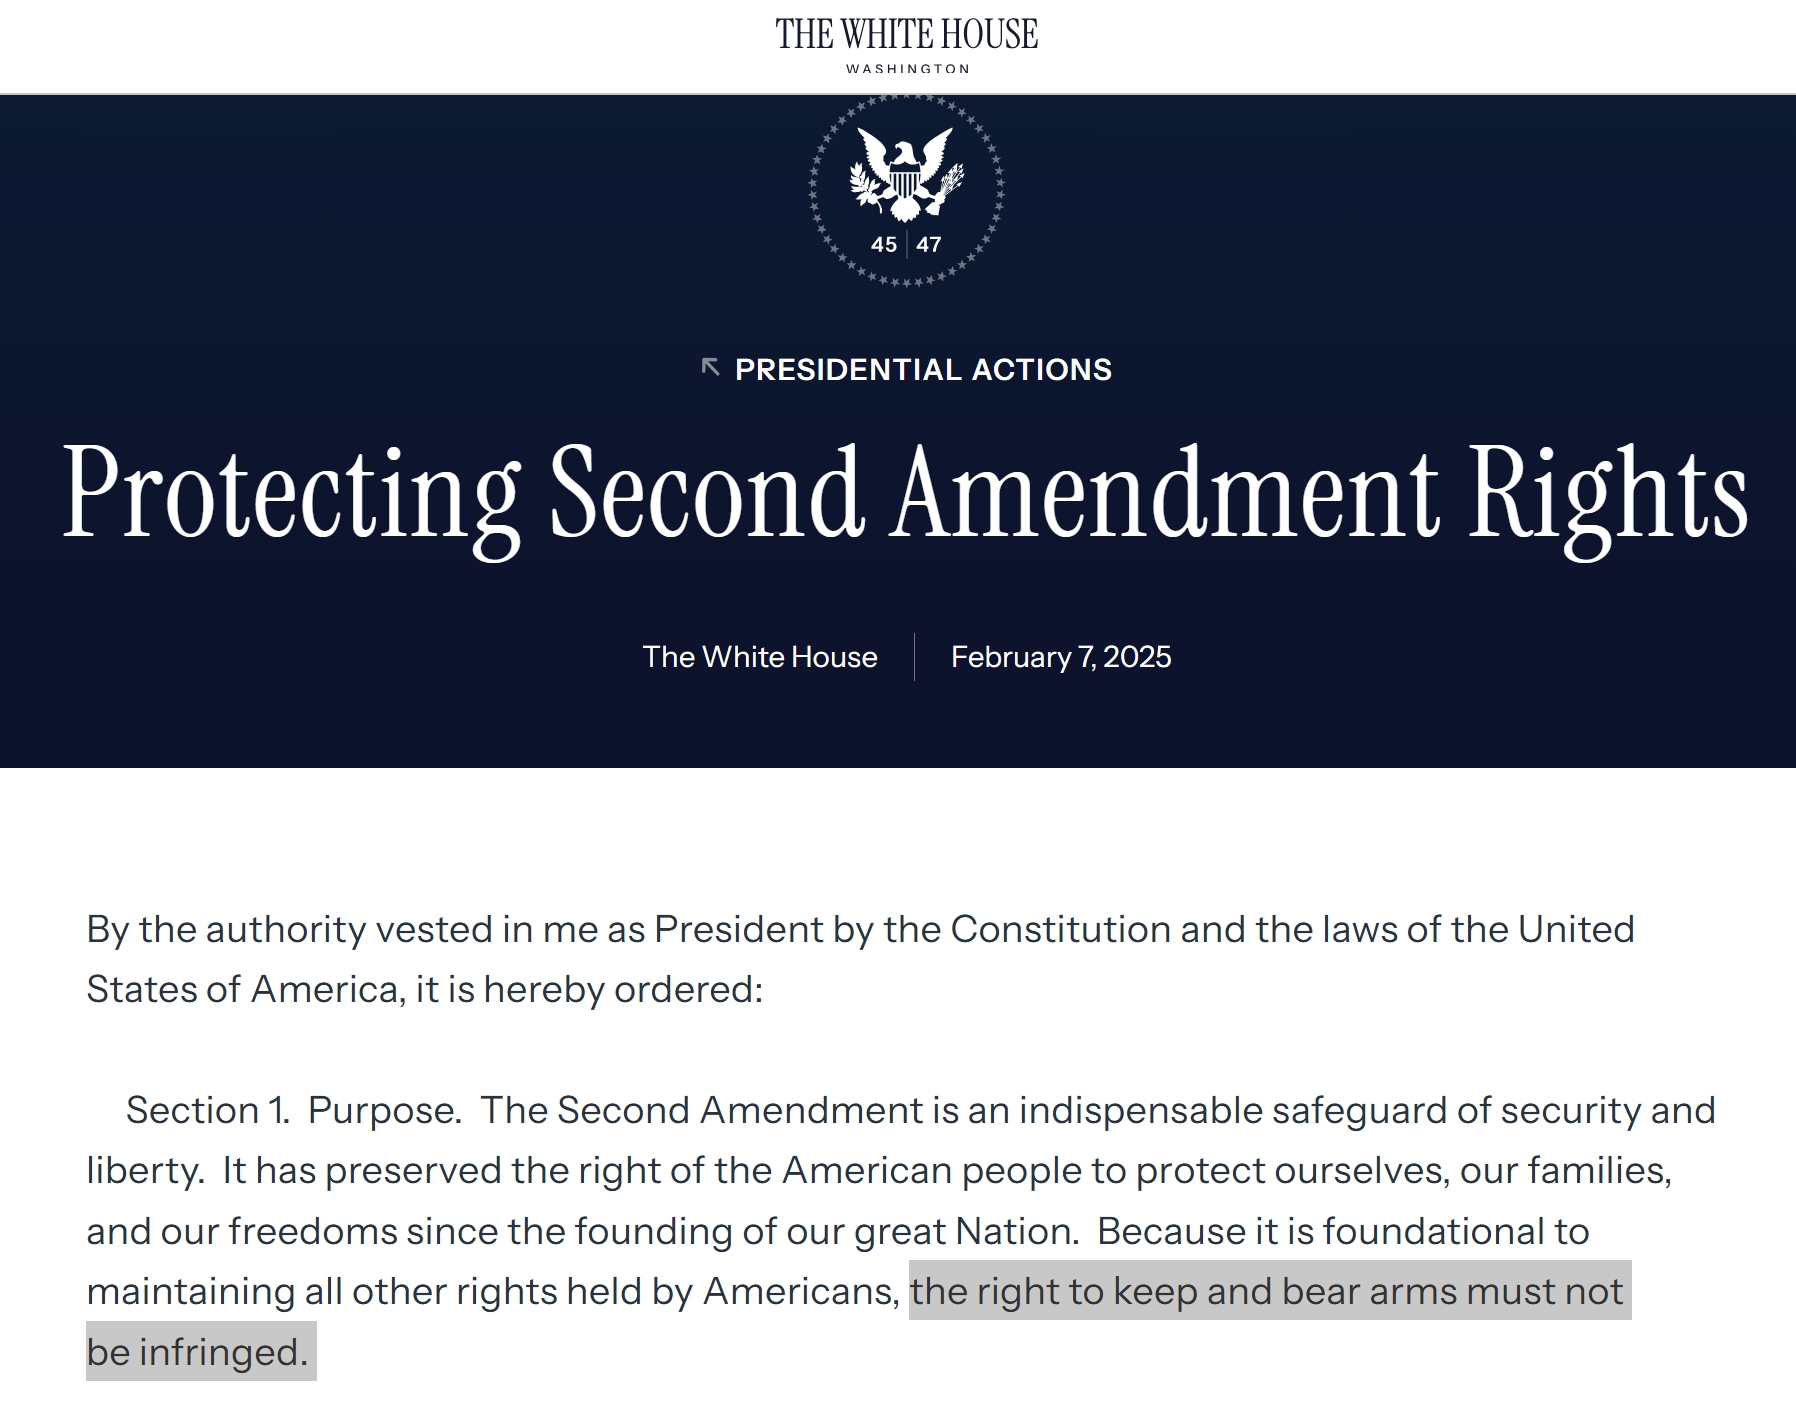Screen dimensions: 1796x1402
Task: Click the presidential eagle seal emblem
Action: pyautogui.click(x=906, y=172)
